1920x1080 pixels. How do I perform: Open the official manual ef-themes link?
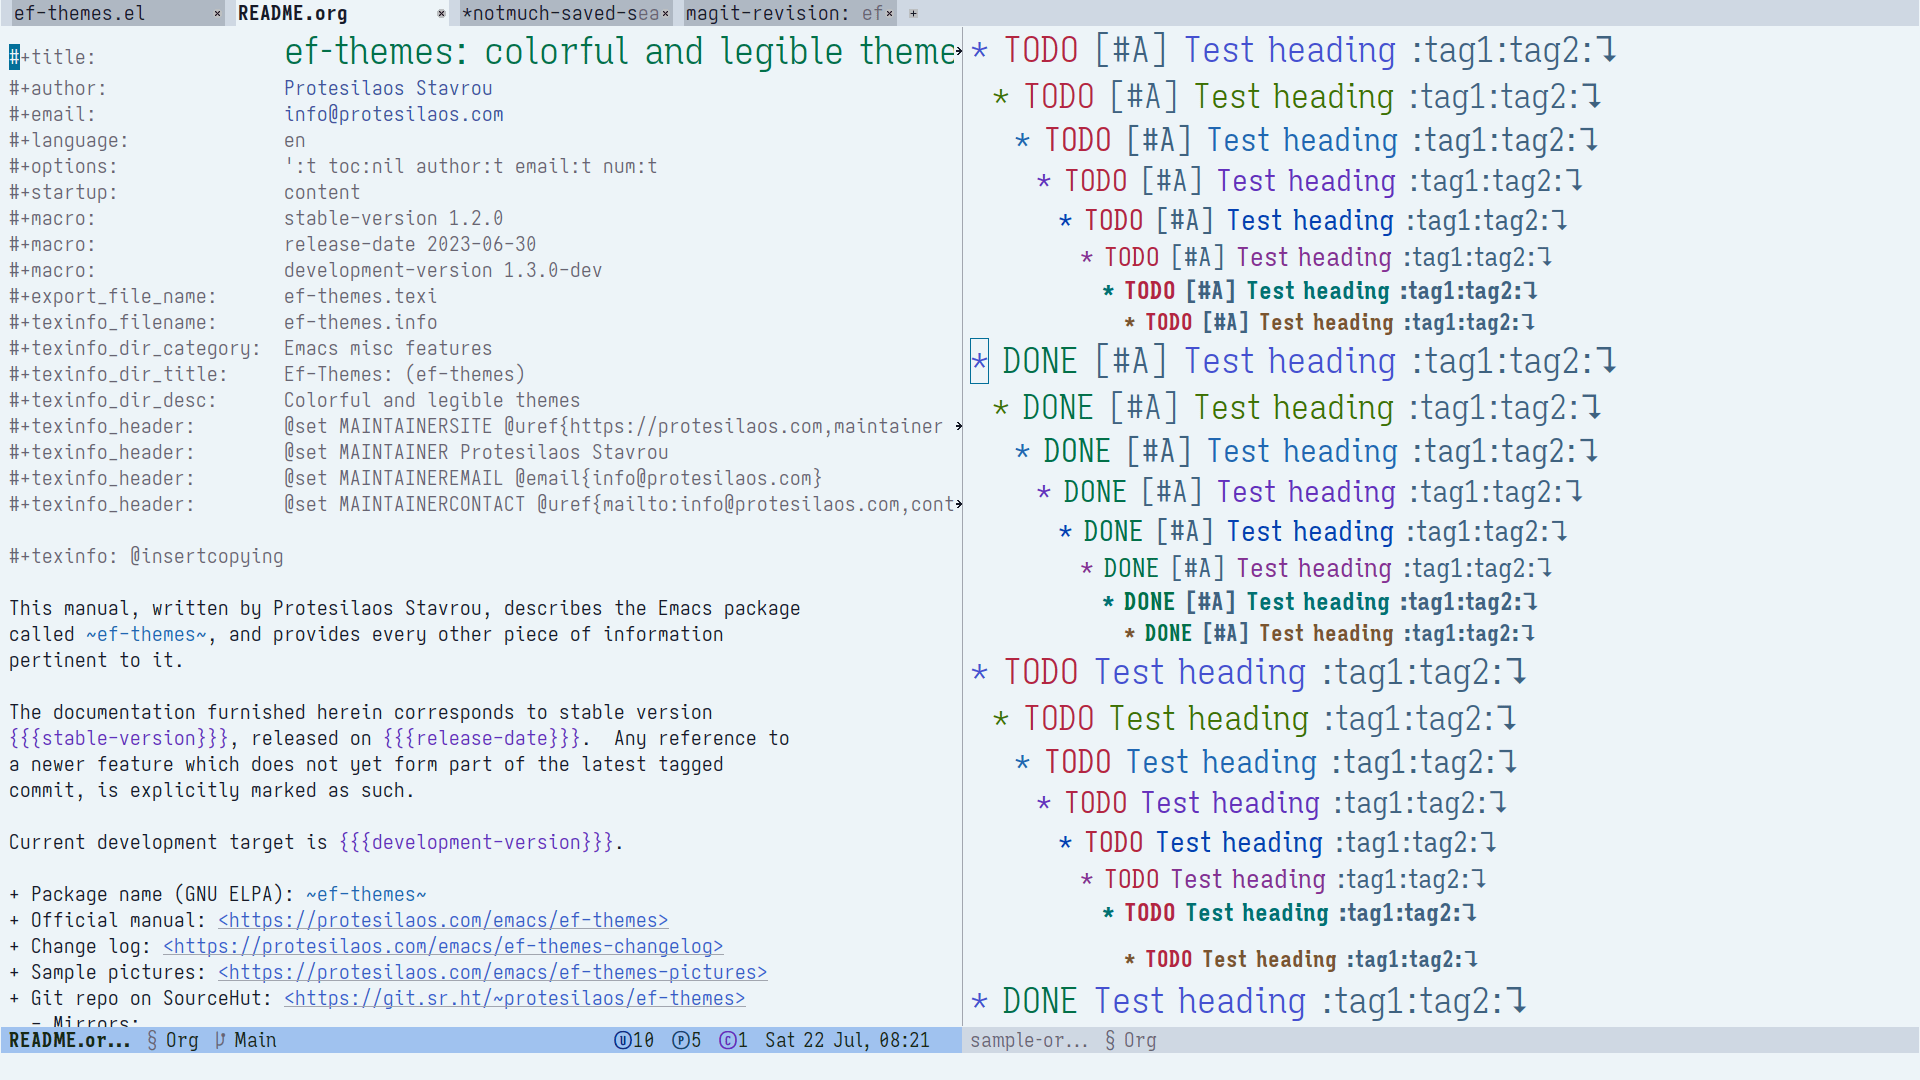tap(443, 920)
